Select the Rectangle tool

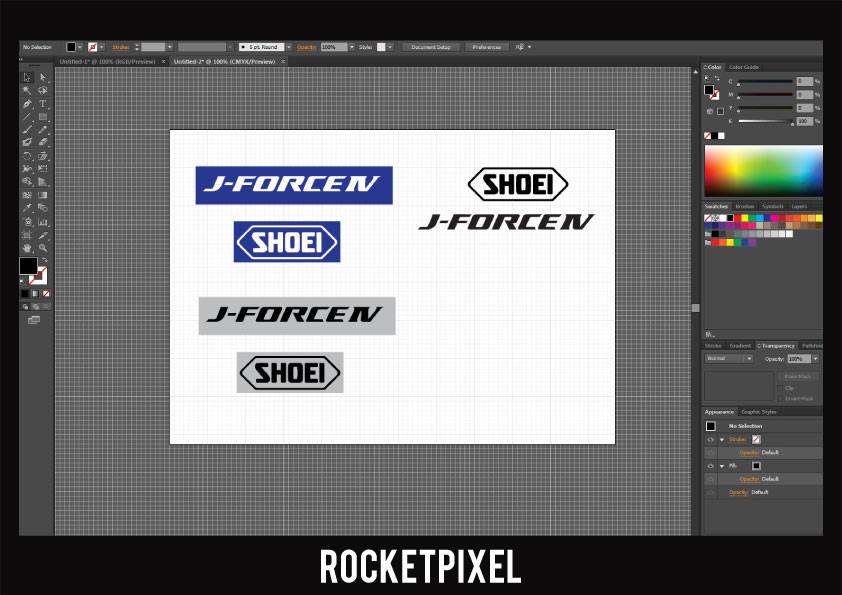tap(43, 117)
